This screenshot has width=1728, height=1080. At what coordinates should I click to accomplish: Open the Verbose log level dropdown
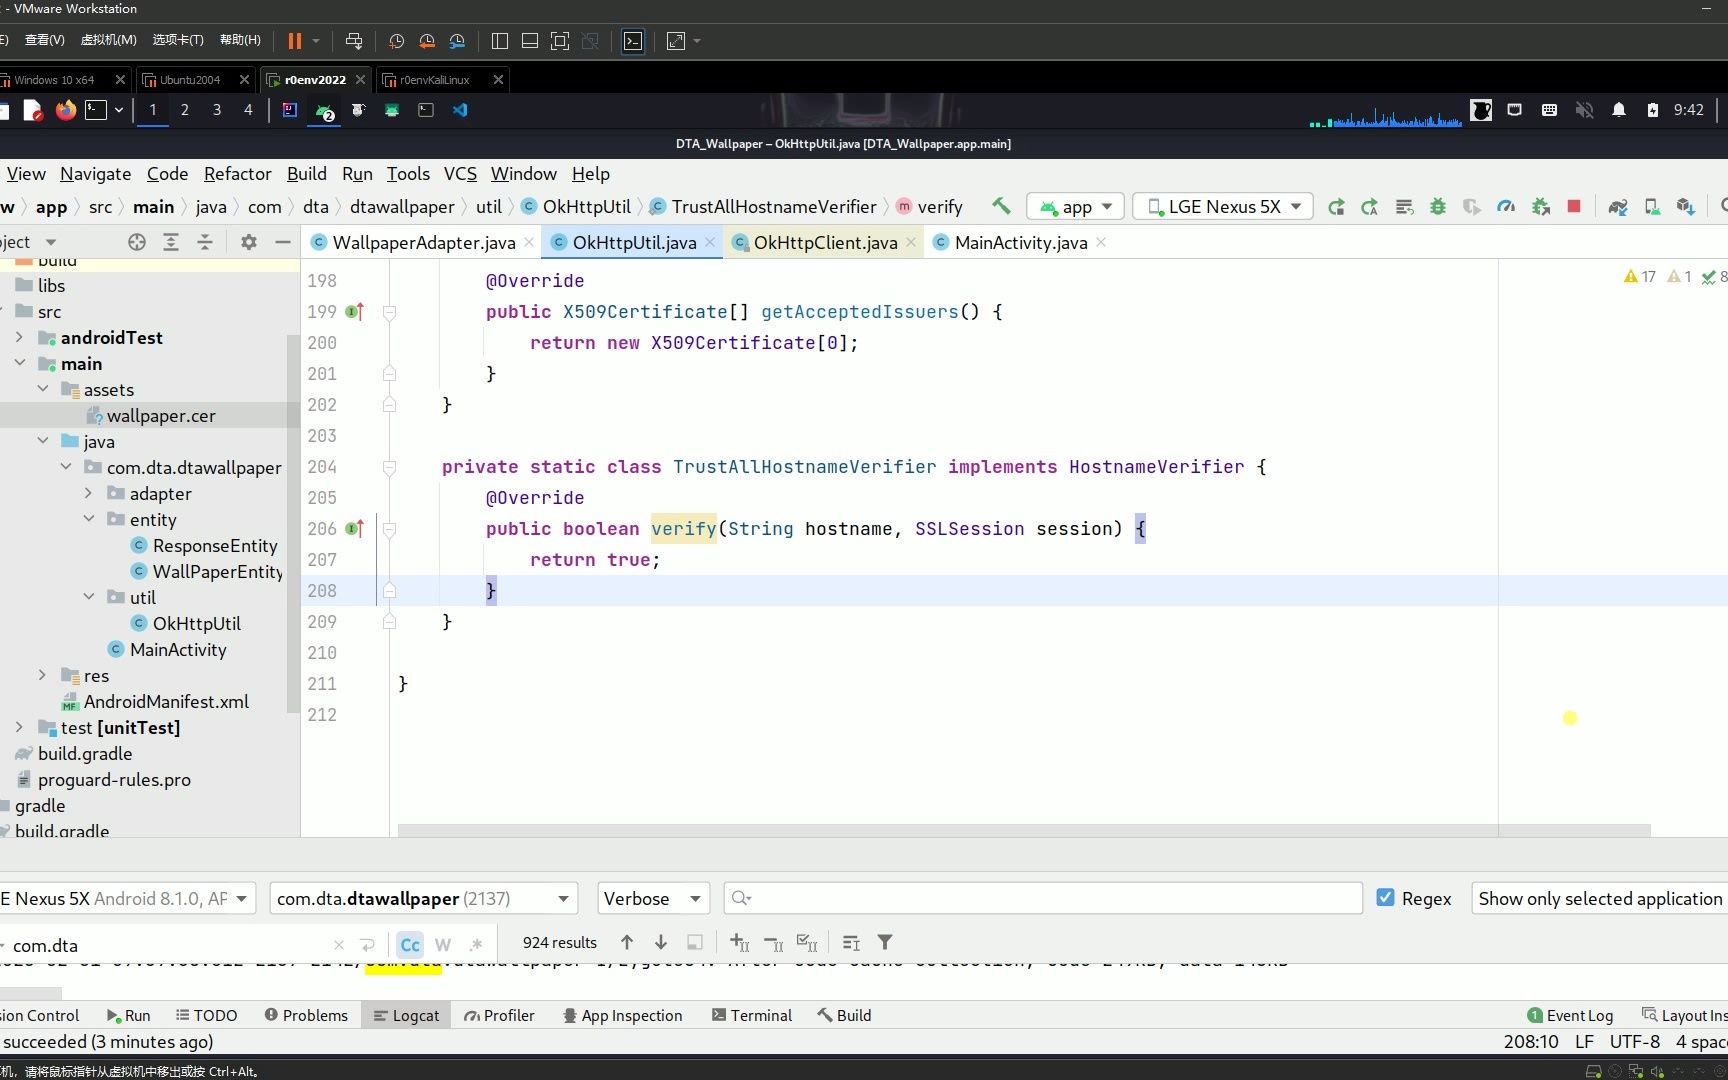654,898
